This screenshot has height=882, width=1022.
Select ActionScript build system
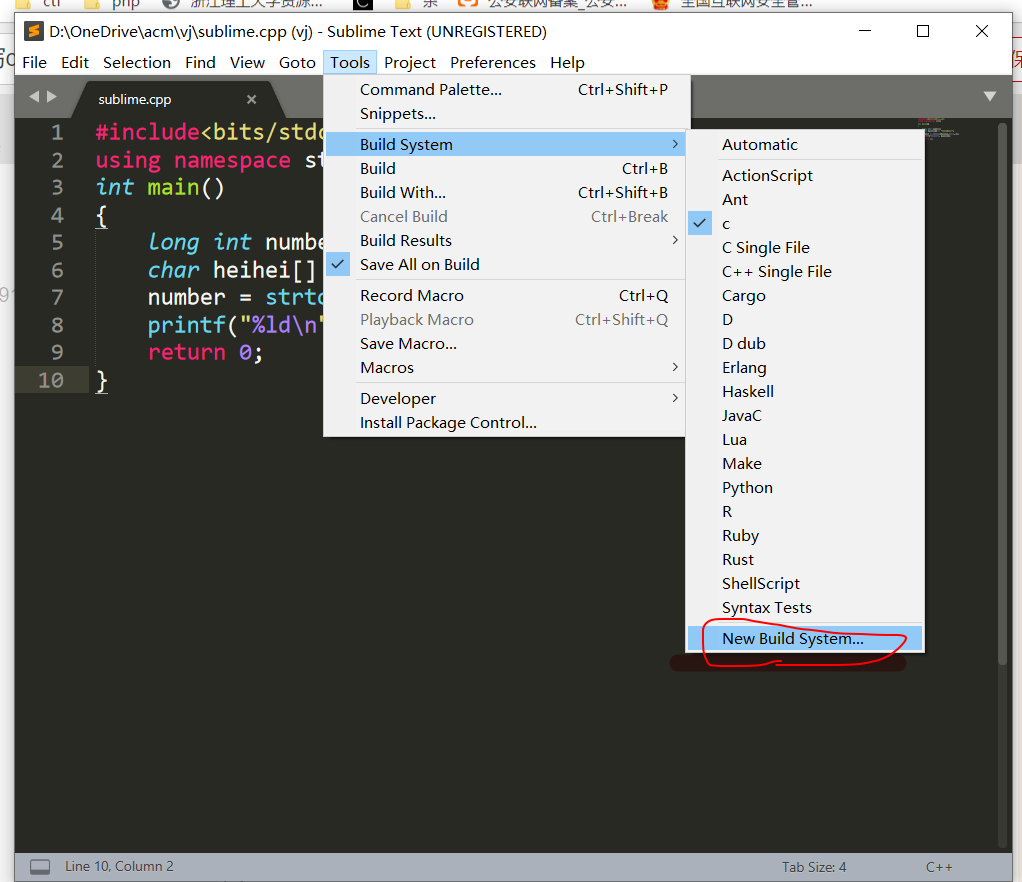coord(805,175)
